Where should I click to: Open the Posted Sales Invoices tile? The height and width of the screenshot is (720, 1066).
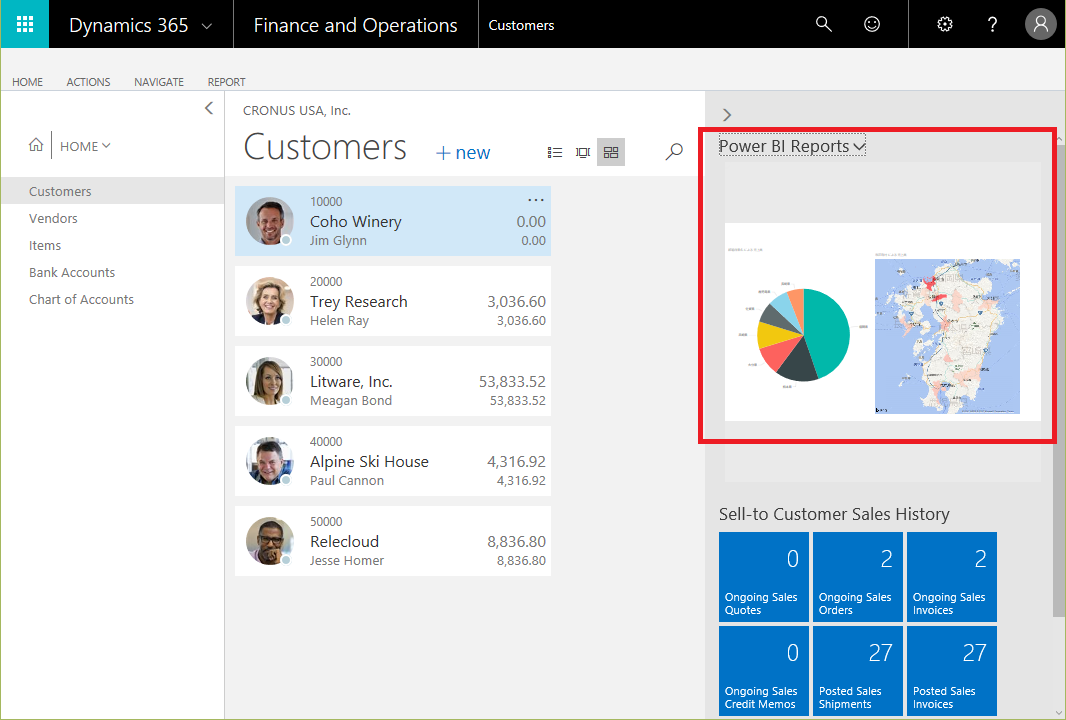pyautogui.click(x=952, y=670)
